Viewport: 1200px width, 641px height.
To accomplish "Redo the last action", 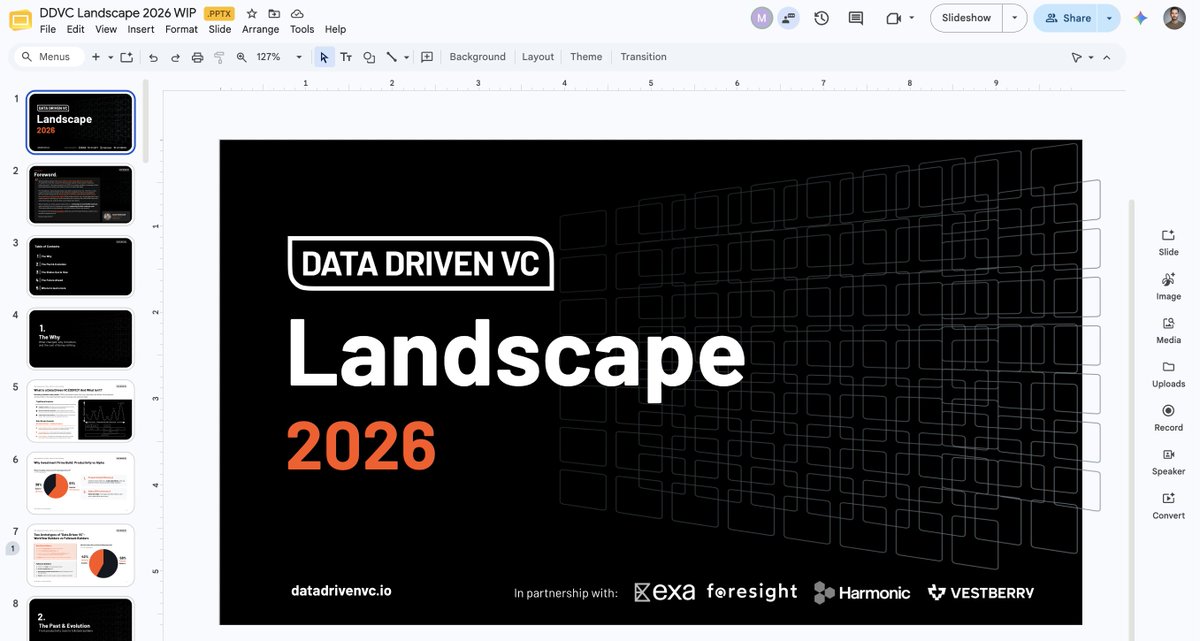I will pyautogui.click(x=175, y=57).
